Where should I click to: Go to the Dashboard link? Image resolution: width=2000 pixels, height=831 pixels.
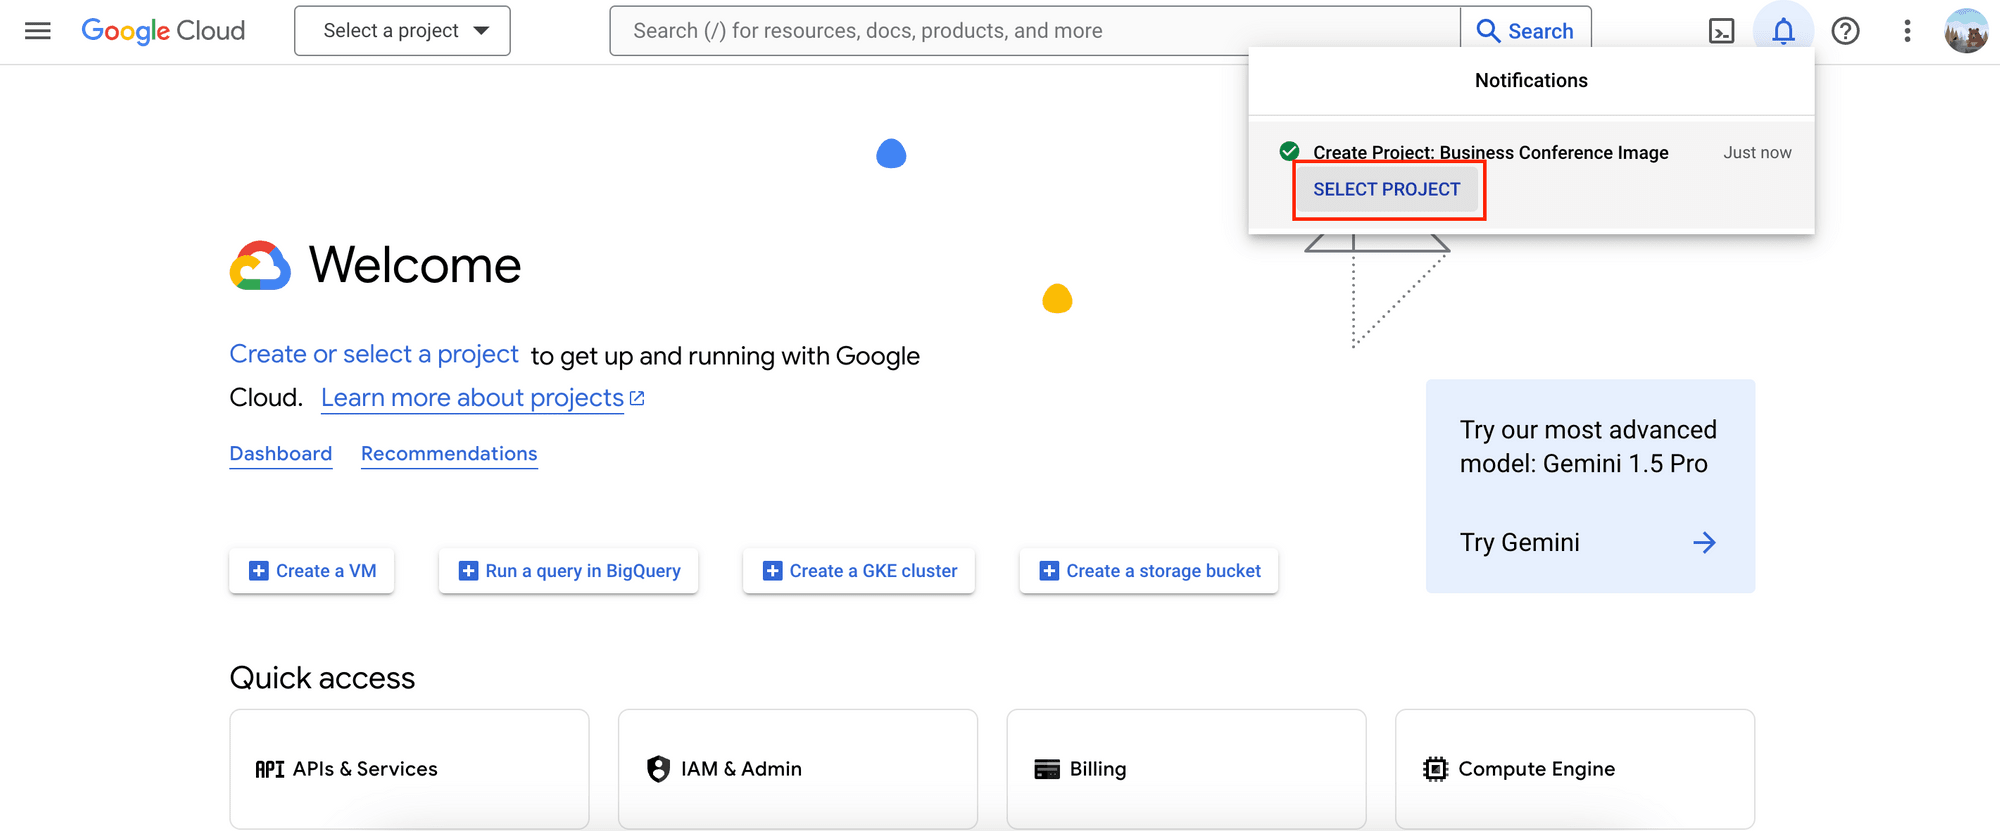(x=281, y=454)
